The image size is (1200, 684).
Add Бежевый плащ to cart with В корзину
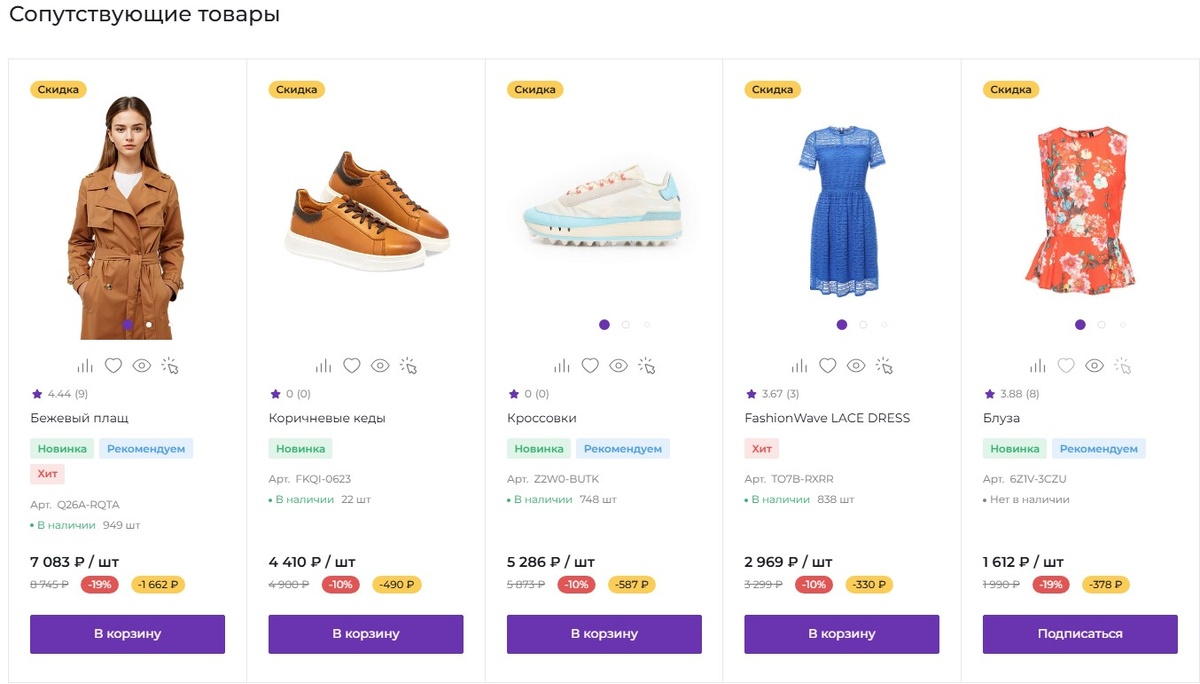coord(127,634)
